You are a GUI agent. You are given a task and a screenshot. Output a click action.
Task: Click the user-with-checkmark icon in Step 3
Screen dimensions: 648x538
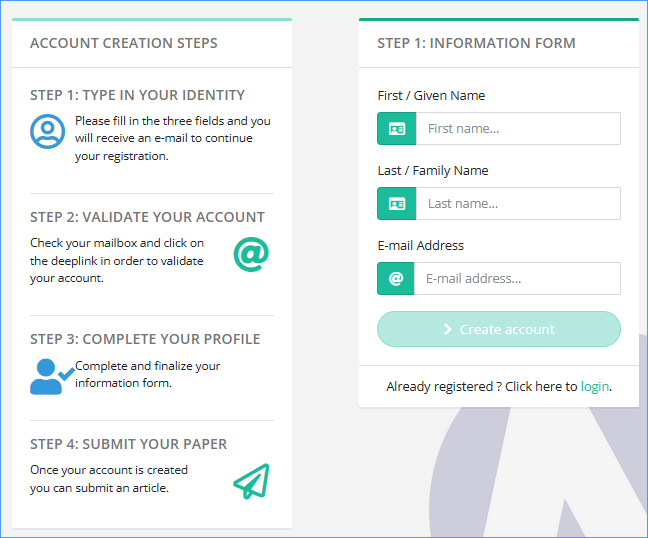50,375
